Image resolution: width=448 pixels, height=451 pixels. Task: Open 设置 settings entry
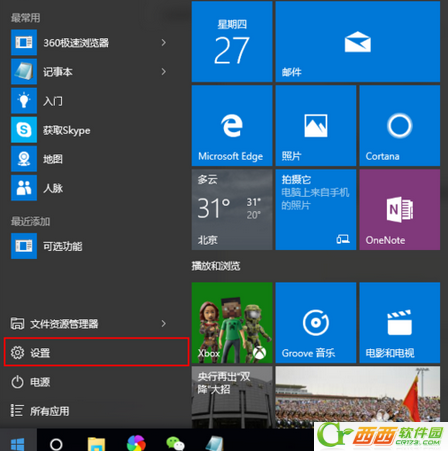[97, 352]
